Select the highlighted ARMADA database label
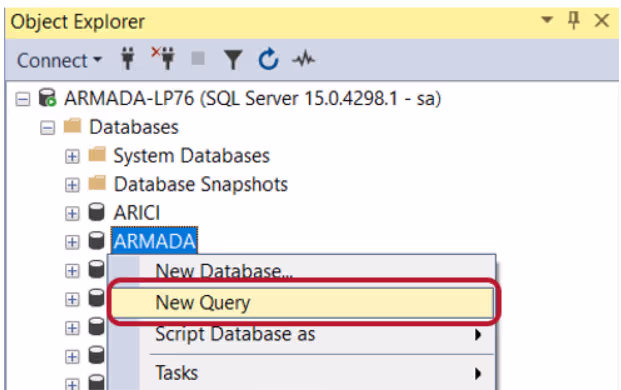The width and height of the screenshot is (621, 390). (x=154, y=241)
